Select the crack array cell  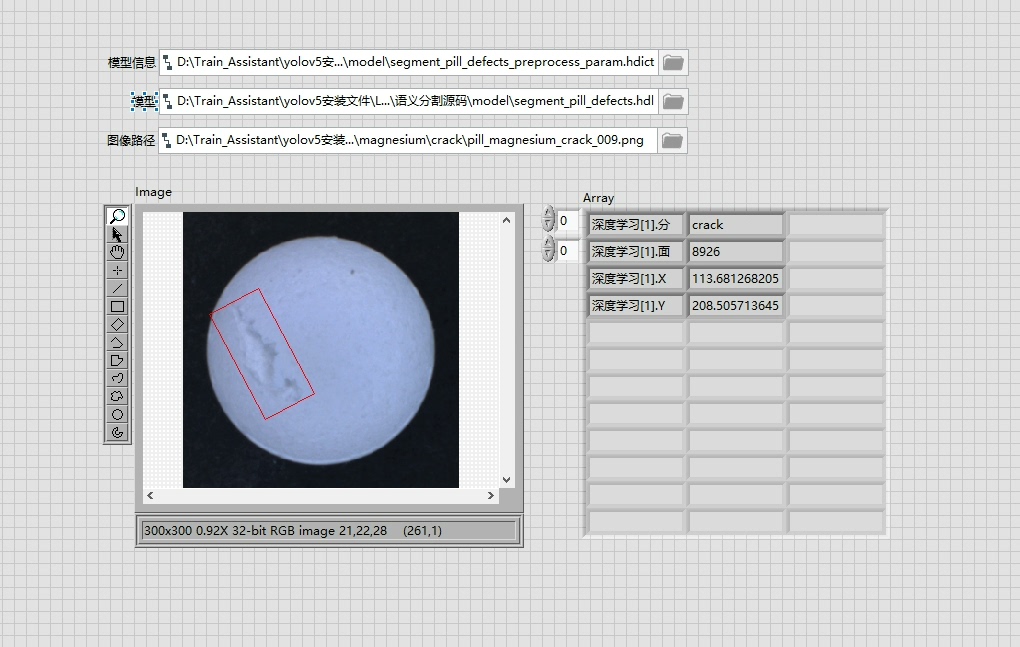(736, 225)
